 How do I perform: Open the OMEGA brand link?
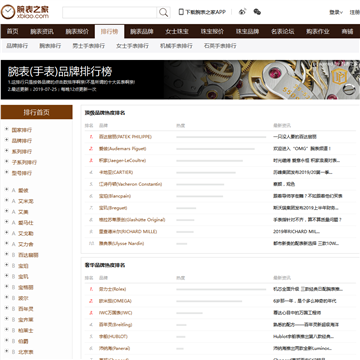coord(115,301)
